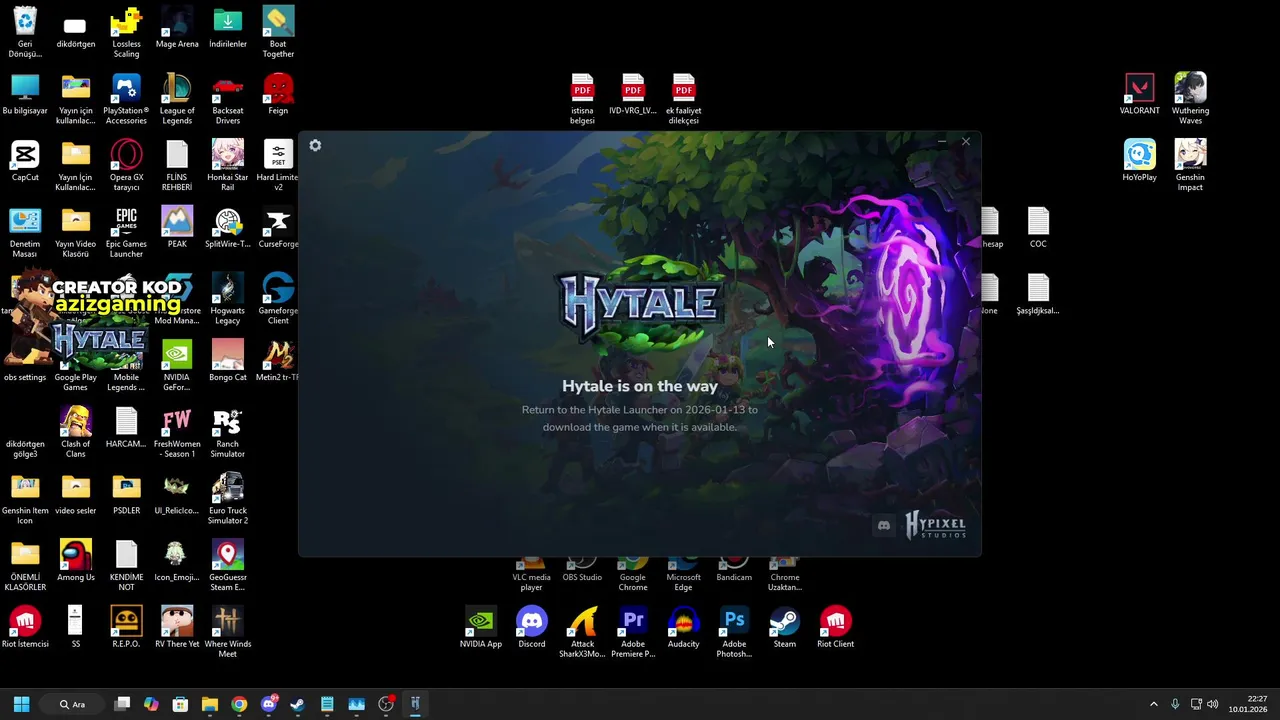This screenshot has width=1280, height=720.
Task: Select the istisna belgesi PDF file
Action: pos(582,98)
